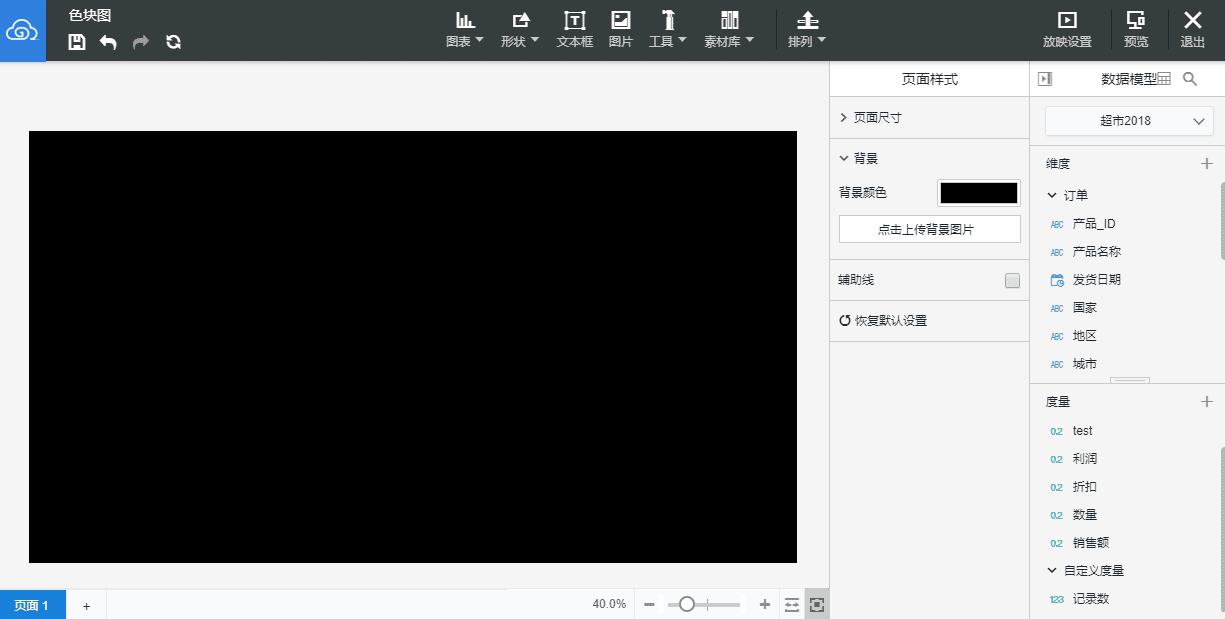1225x619 pixels.
Task: Click 恢复默认设置 restore defaults
Action: pos(883,321)
